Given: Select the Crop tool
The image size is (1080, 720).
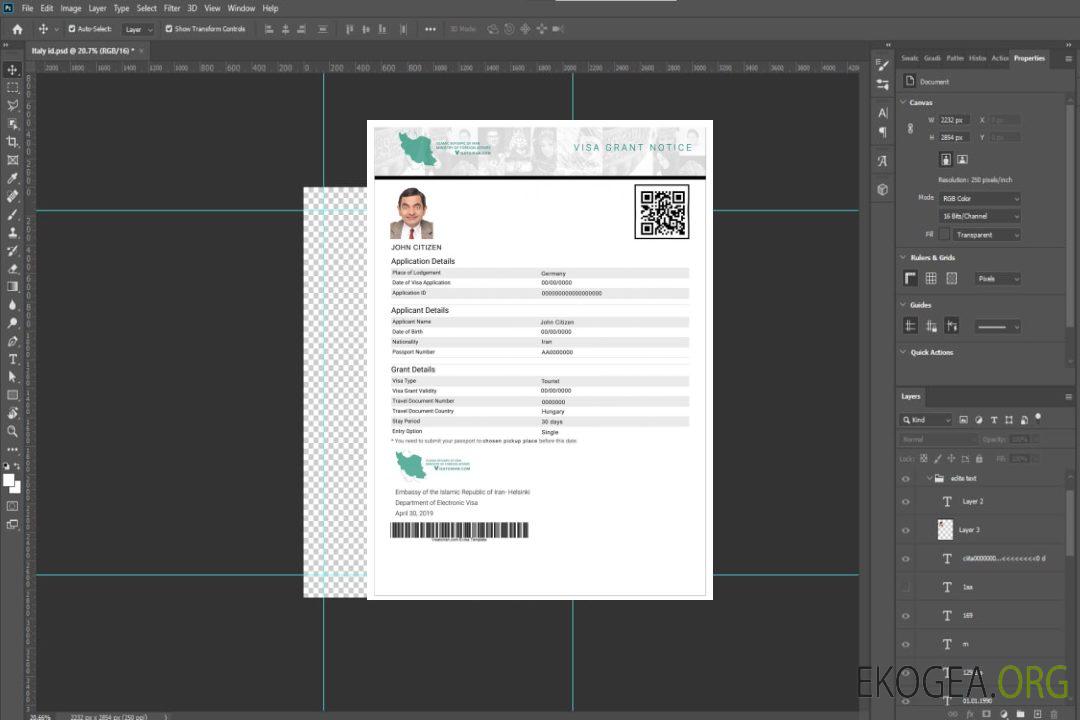Looking at the screenshot, I should [x=12, y=142].
